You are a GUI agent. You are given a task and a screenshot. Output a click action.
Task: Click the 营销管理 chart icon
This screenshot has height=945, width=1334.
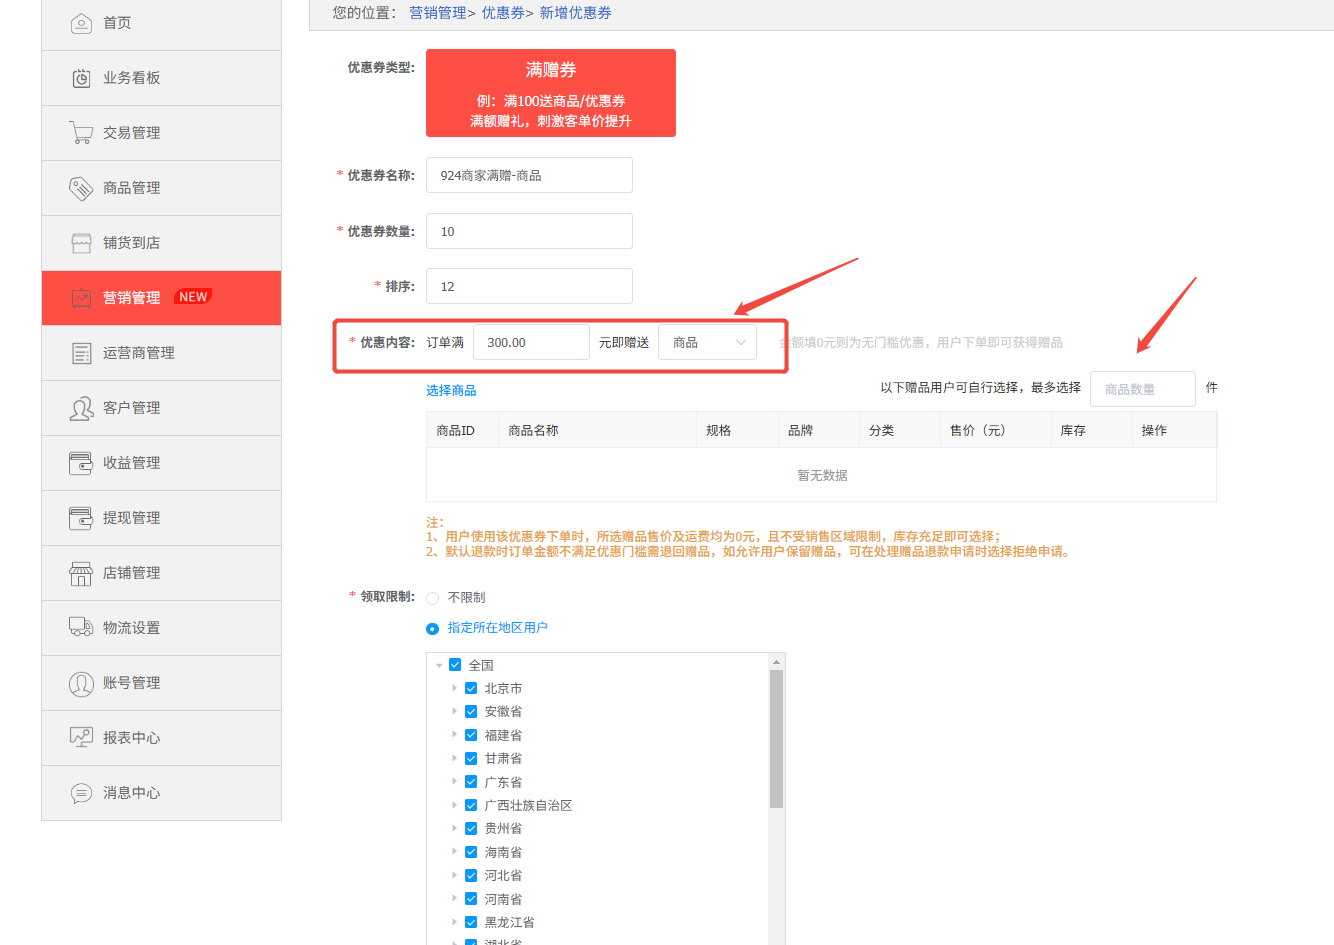[82, 297]
